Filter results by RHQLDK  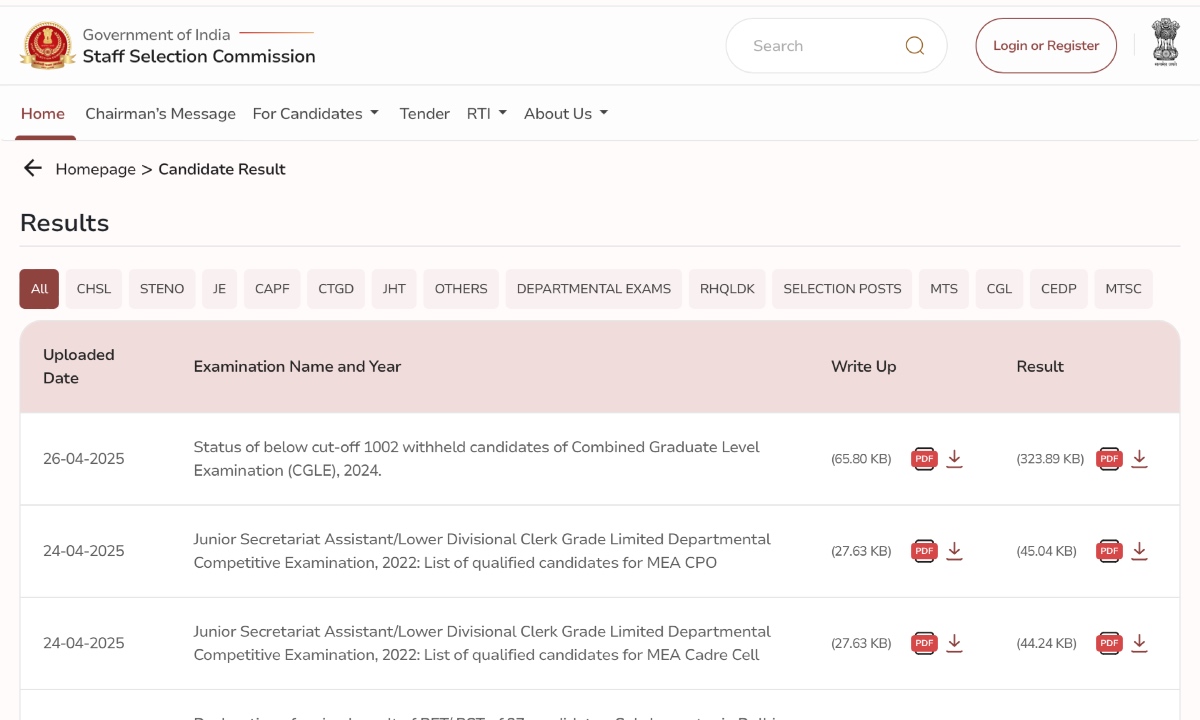click(x=727, y=288)
